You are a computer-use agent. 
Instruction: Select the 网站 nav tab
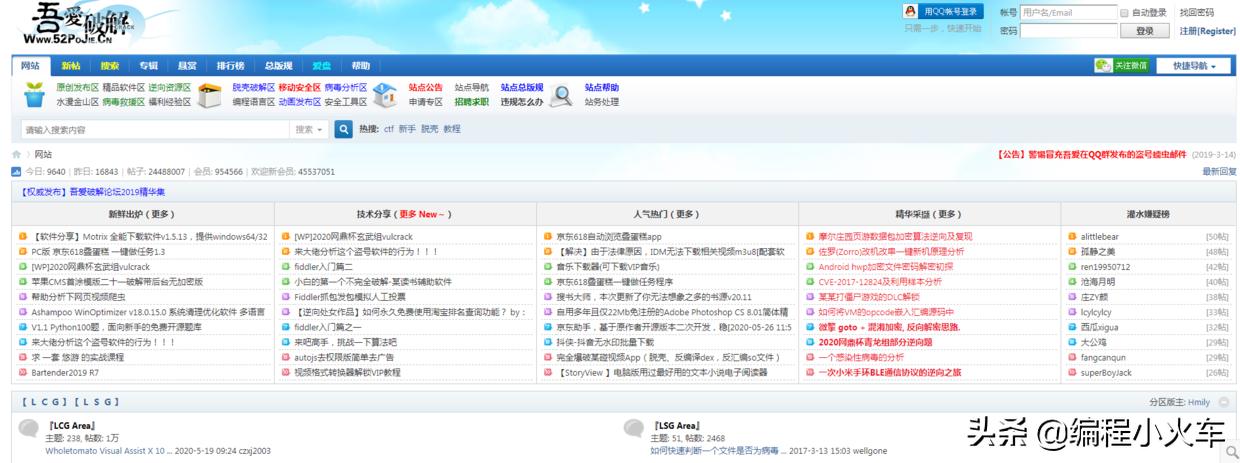(x=30, y=66)
